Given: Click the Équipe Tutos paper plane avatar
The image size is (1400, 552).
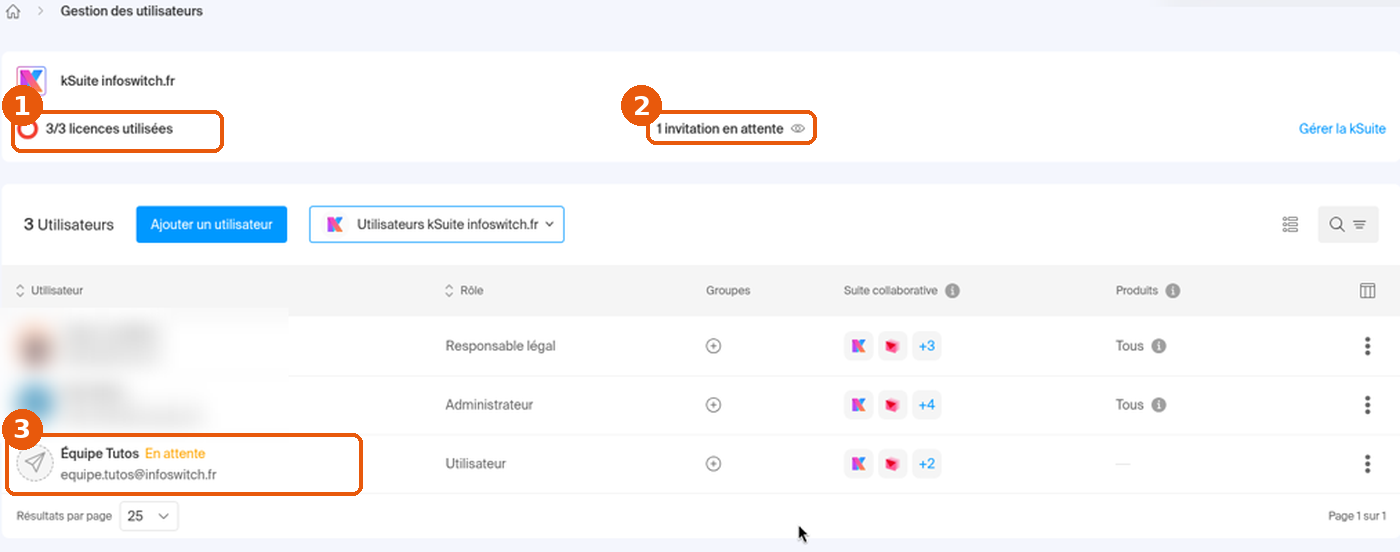Looking at the screenshot, I should pyautogui.click(x=35, y=463).
